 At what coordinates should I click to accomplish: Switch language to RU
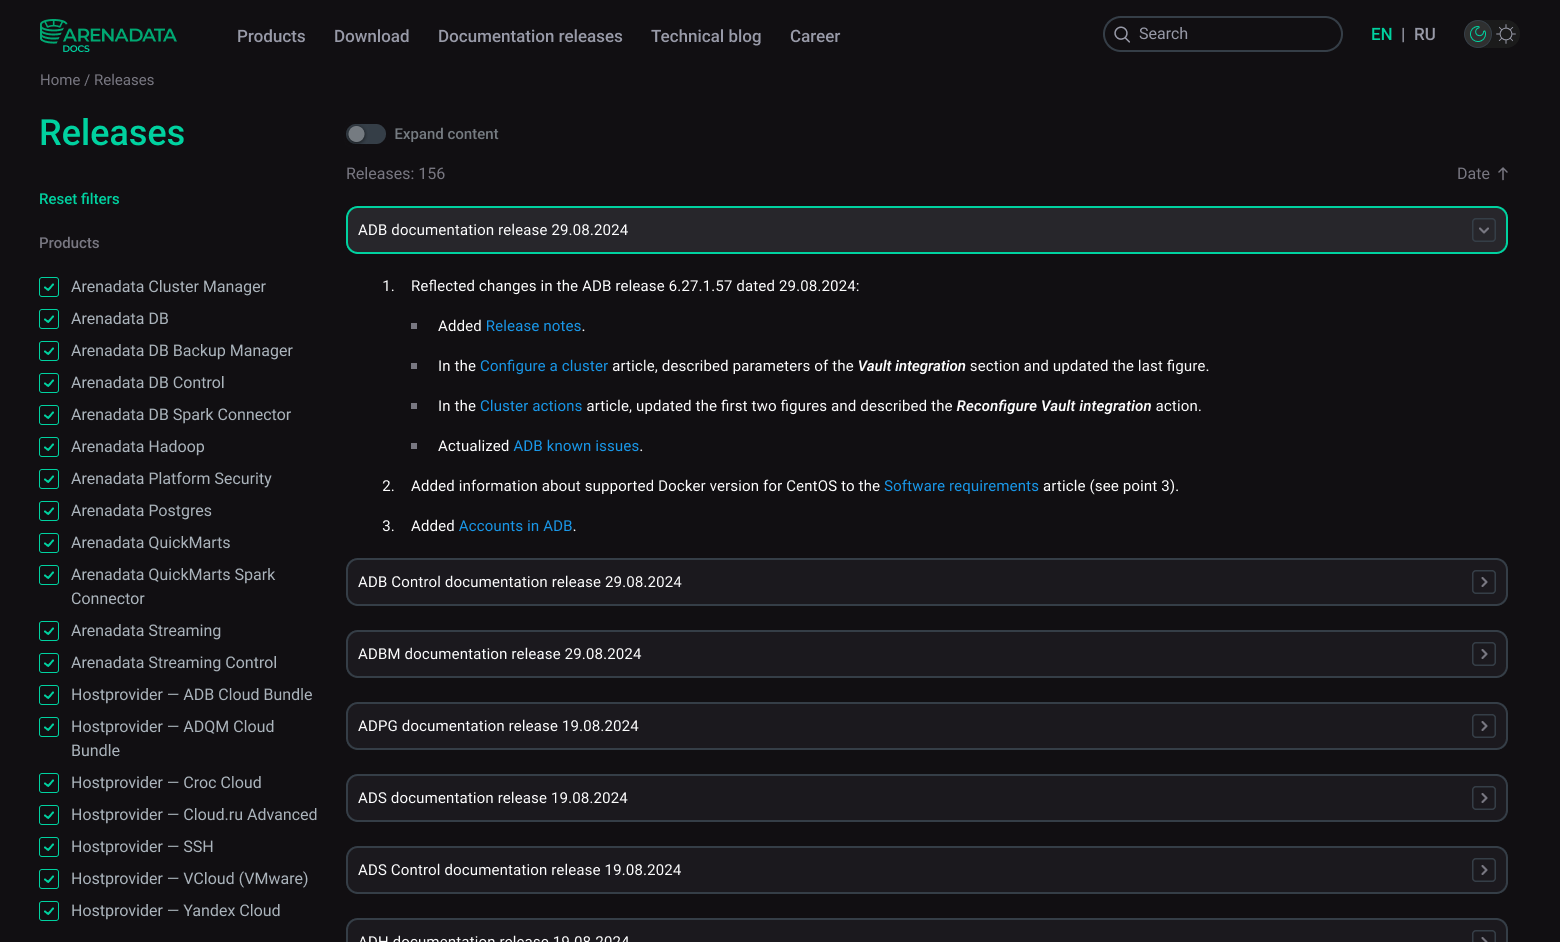(x=1424, y=34)
